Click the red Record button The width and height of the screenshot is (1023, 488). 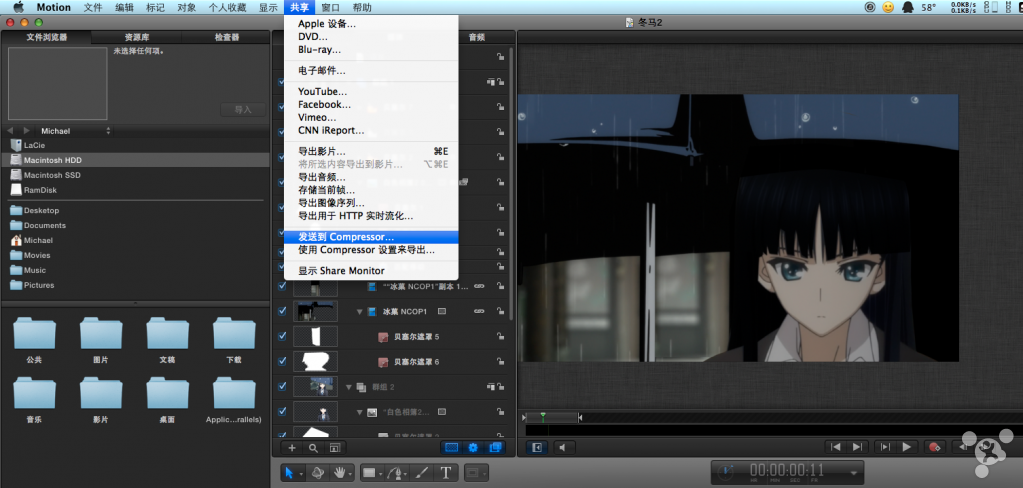click(x=933, y=447)
